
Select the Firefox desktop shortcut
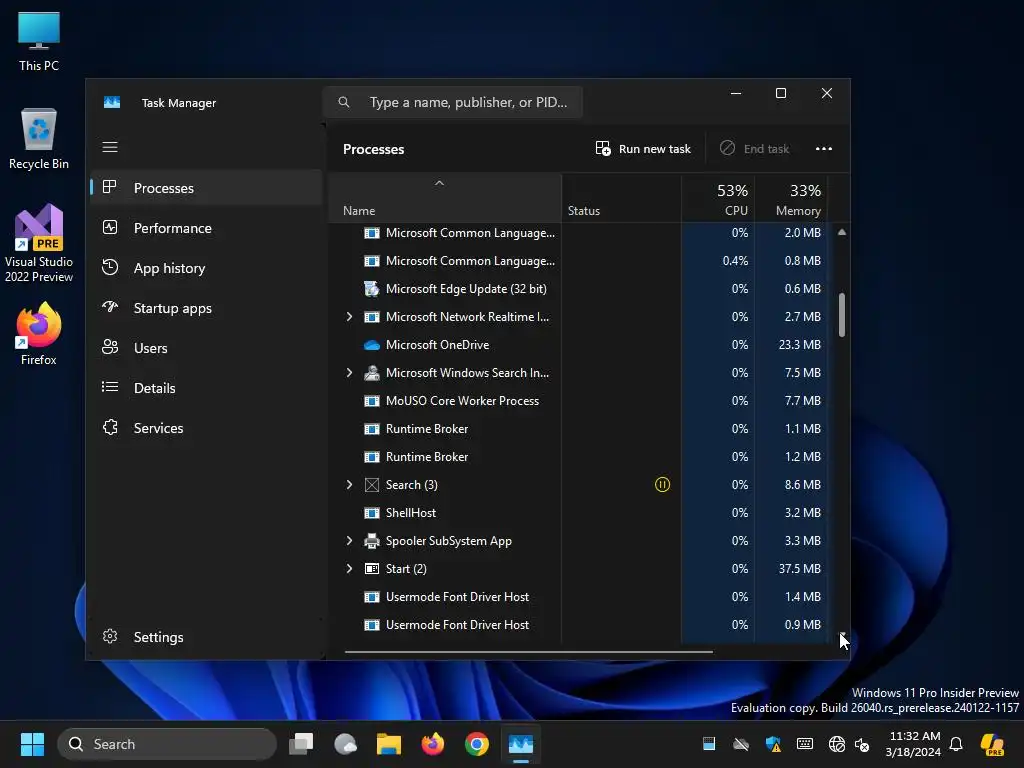tap(39, 334)
